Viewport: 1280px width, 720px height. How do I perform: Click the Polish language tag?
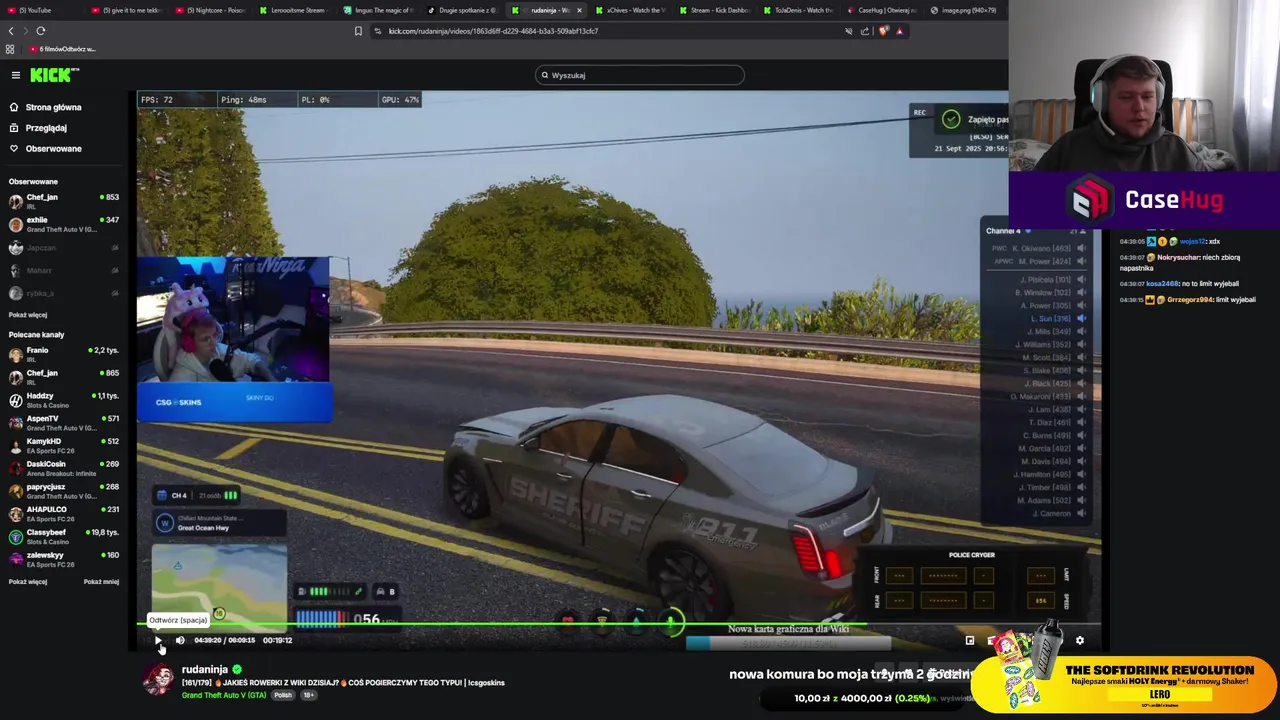click(283, 695)
